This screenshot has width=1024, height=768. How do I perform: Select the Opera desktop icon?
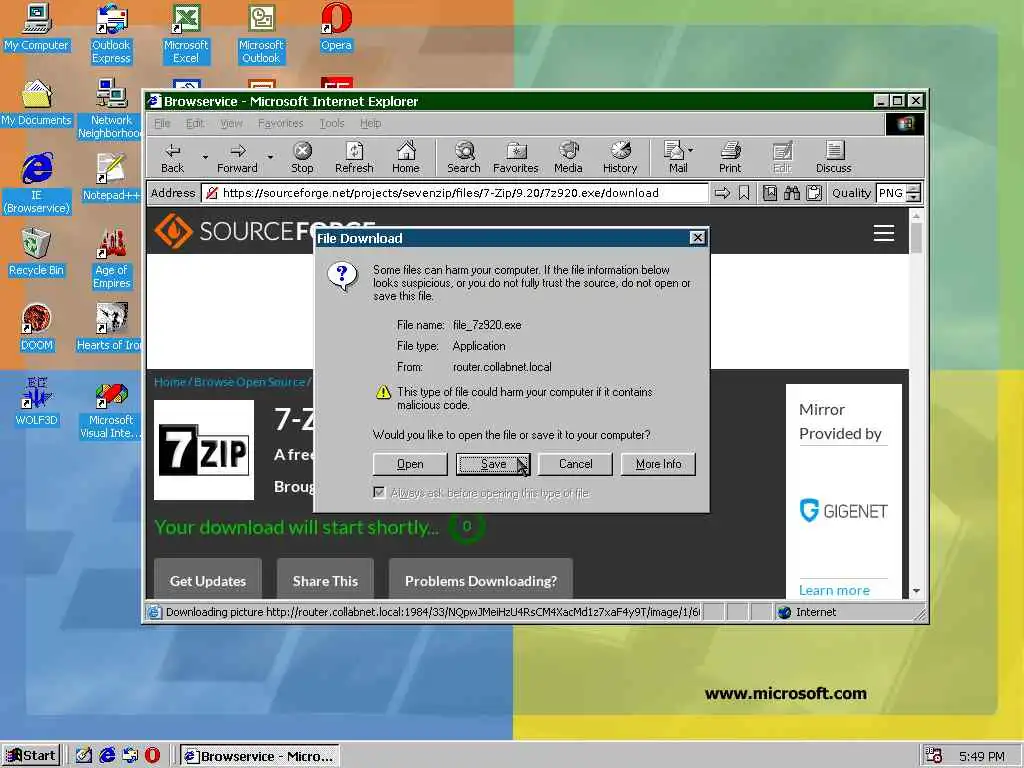point(336,27)
